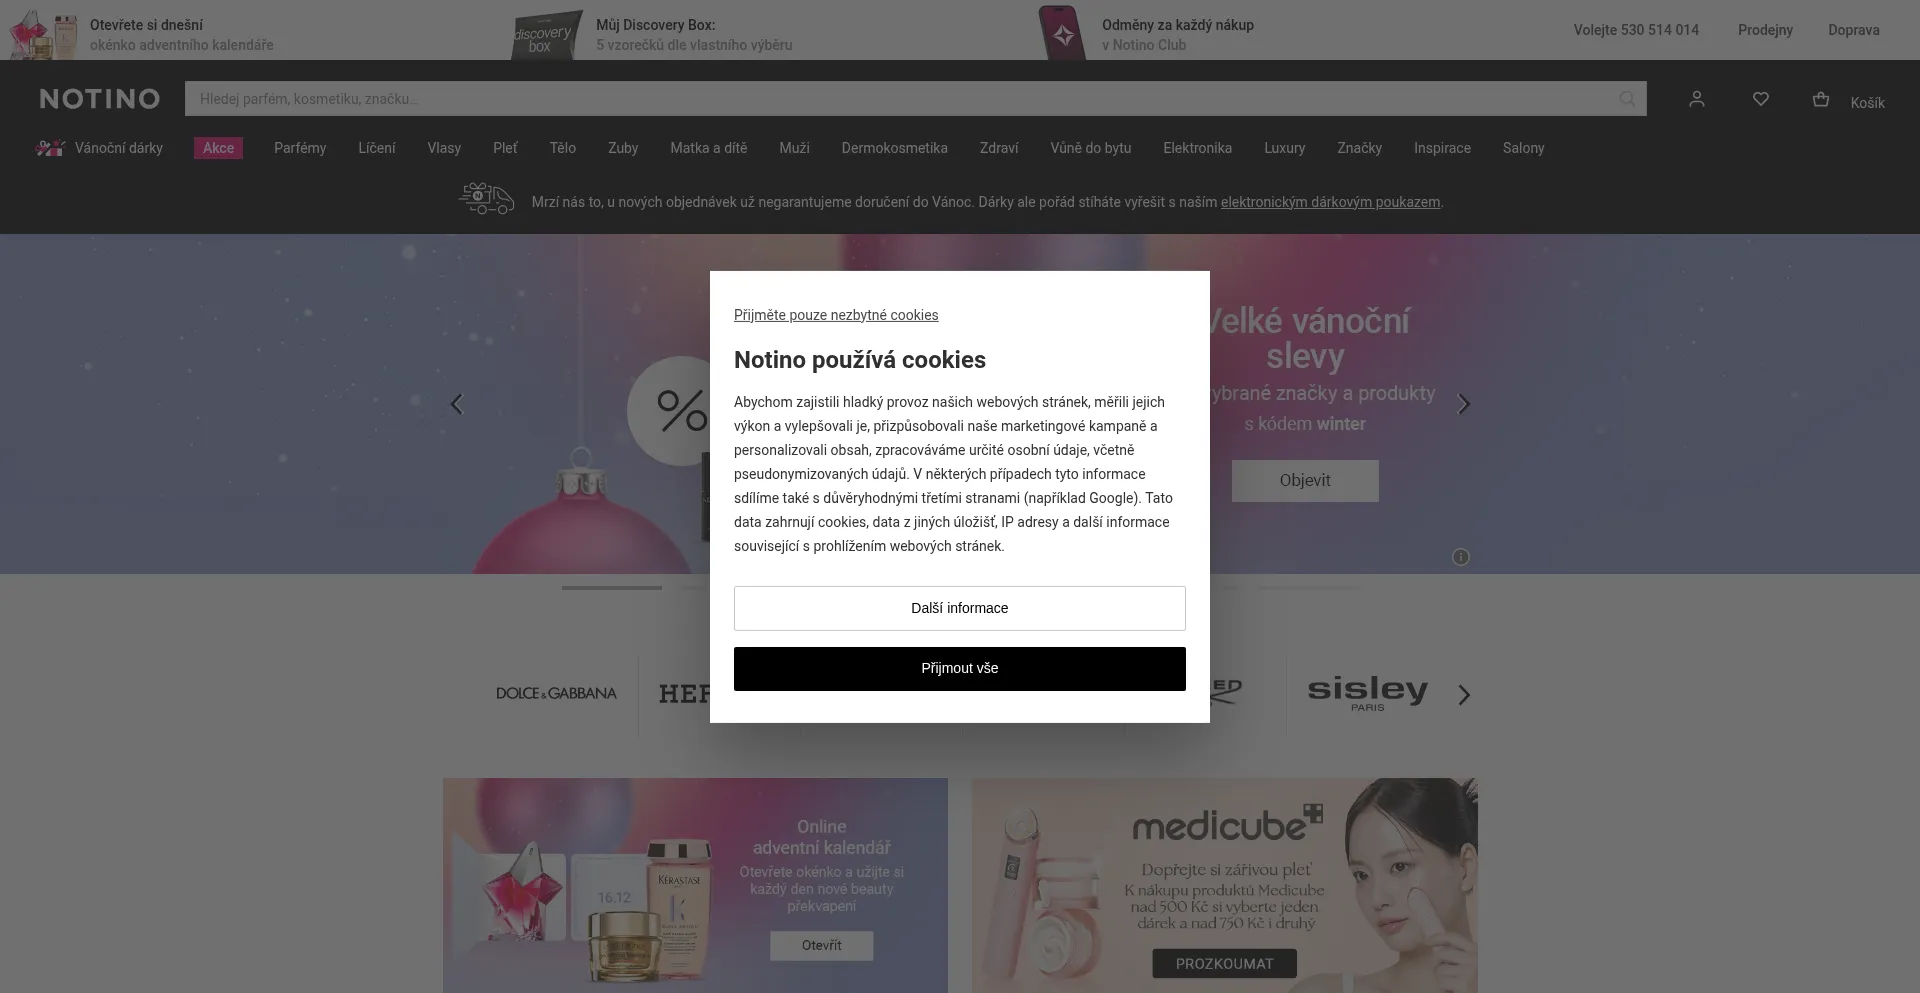Open the elektronickým dárkovým poukazem link
Image resolution: width=1920 pixels, height=993 pixels.
(x=1330, y=202)
